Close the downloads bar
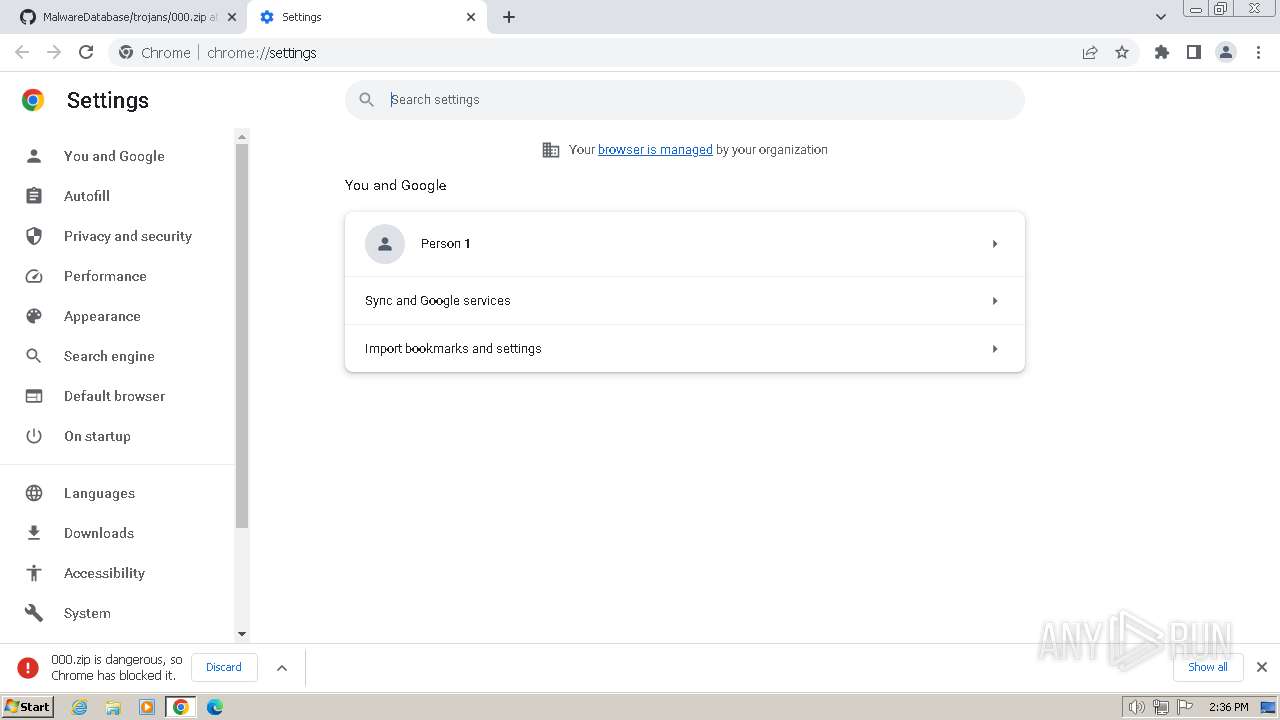The width and height of the screenshot is (1280, 720). [1262, 667]
